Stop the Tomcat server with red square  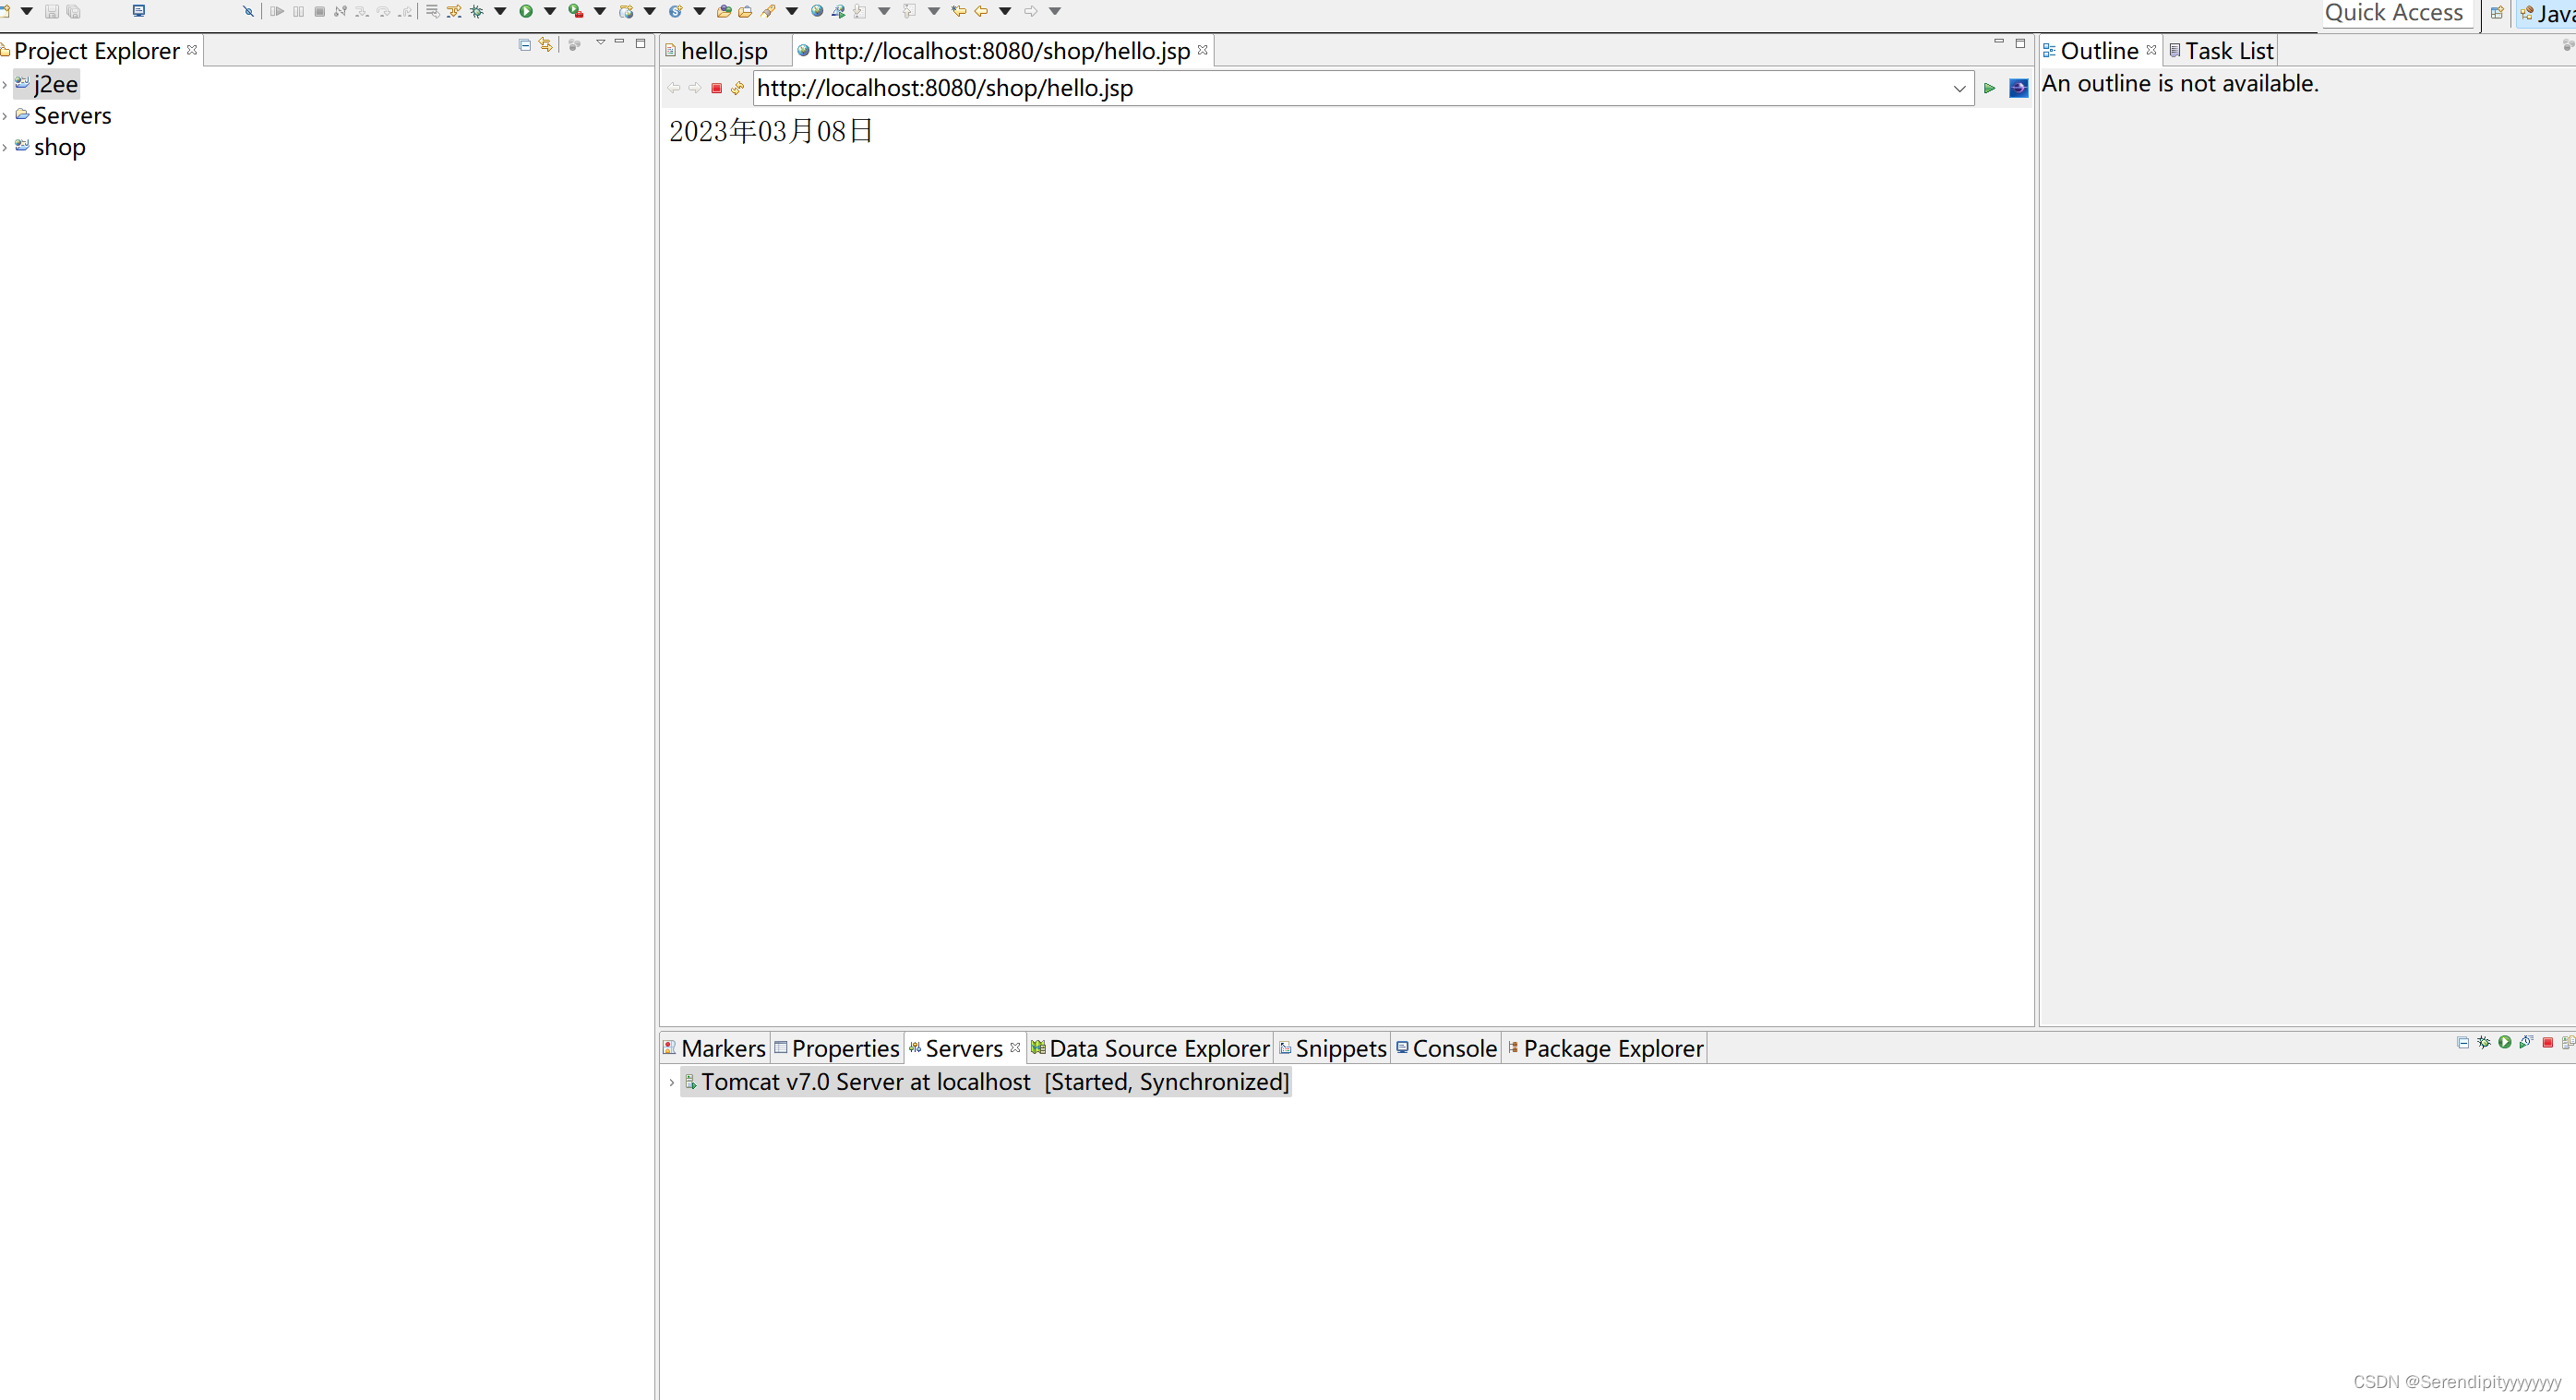click(2547, 1042)
